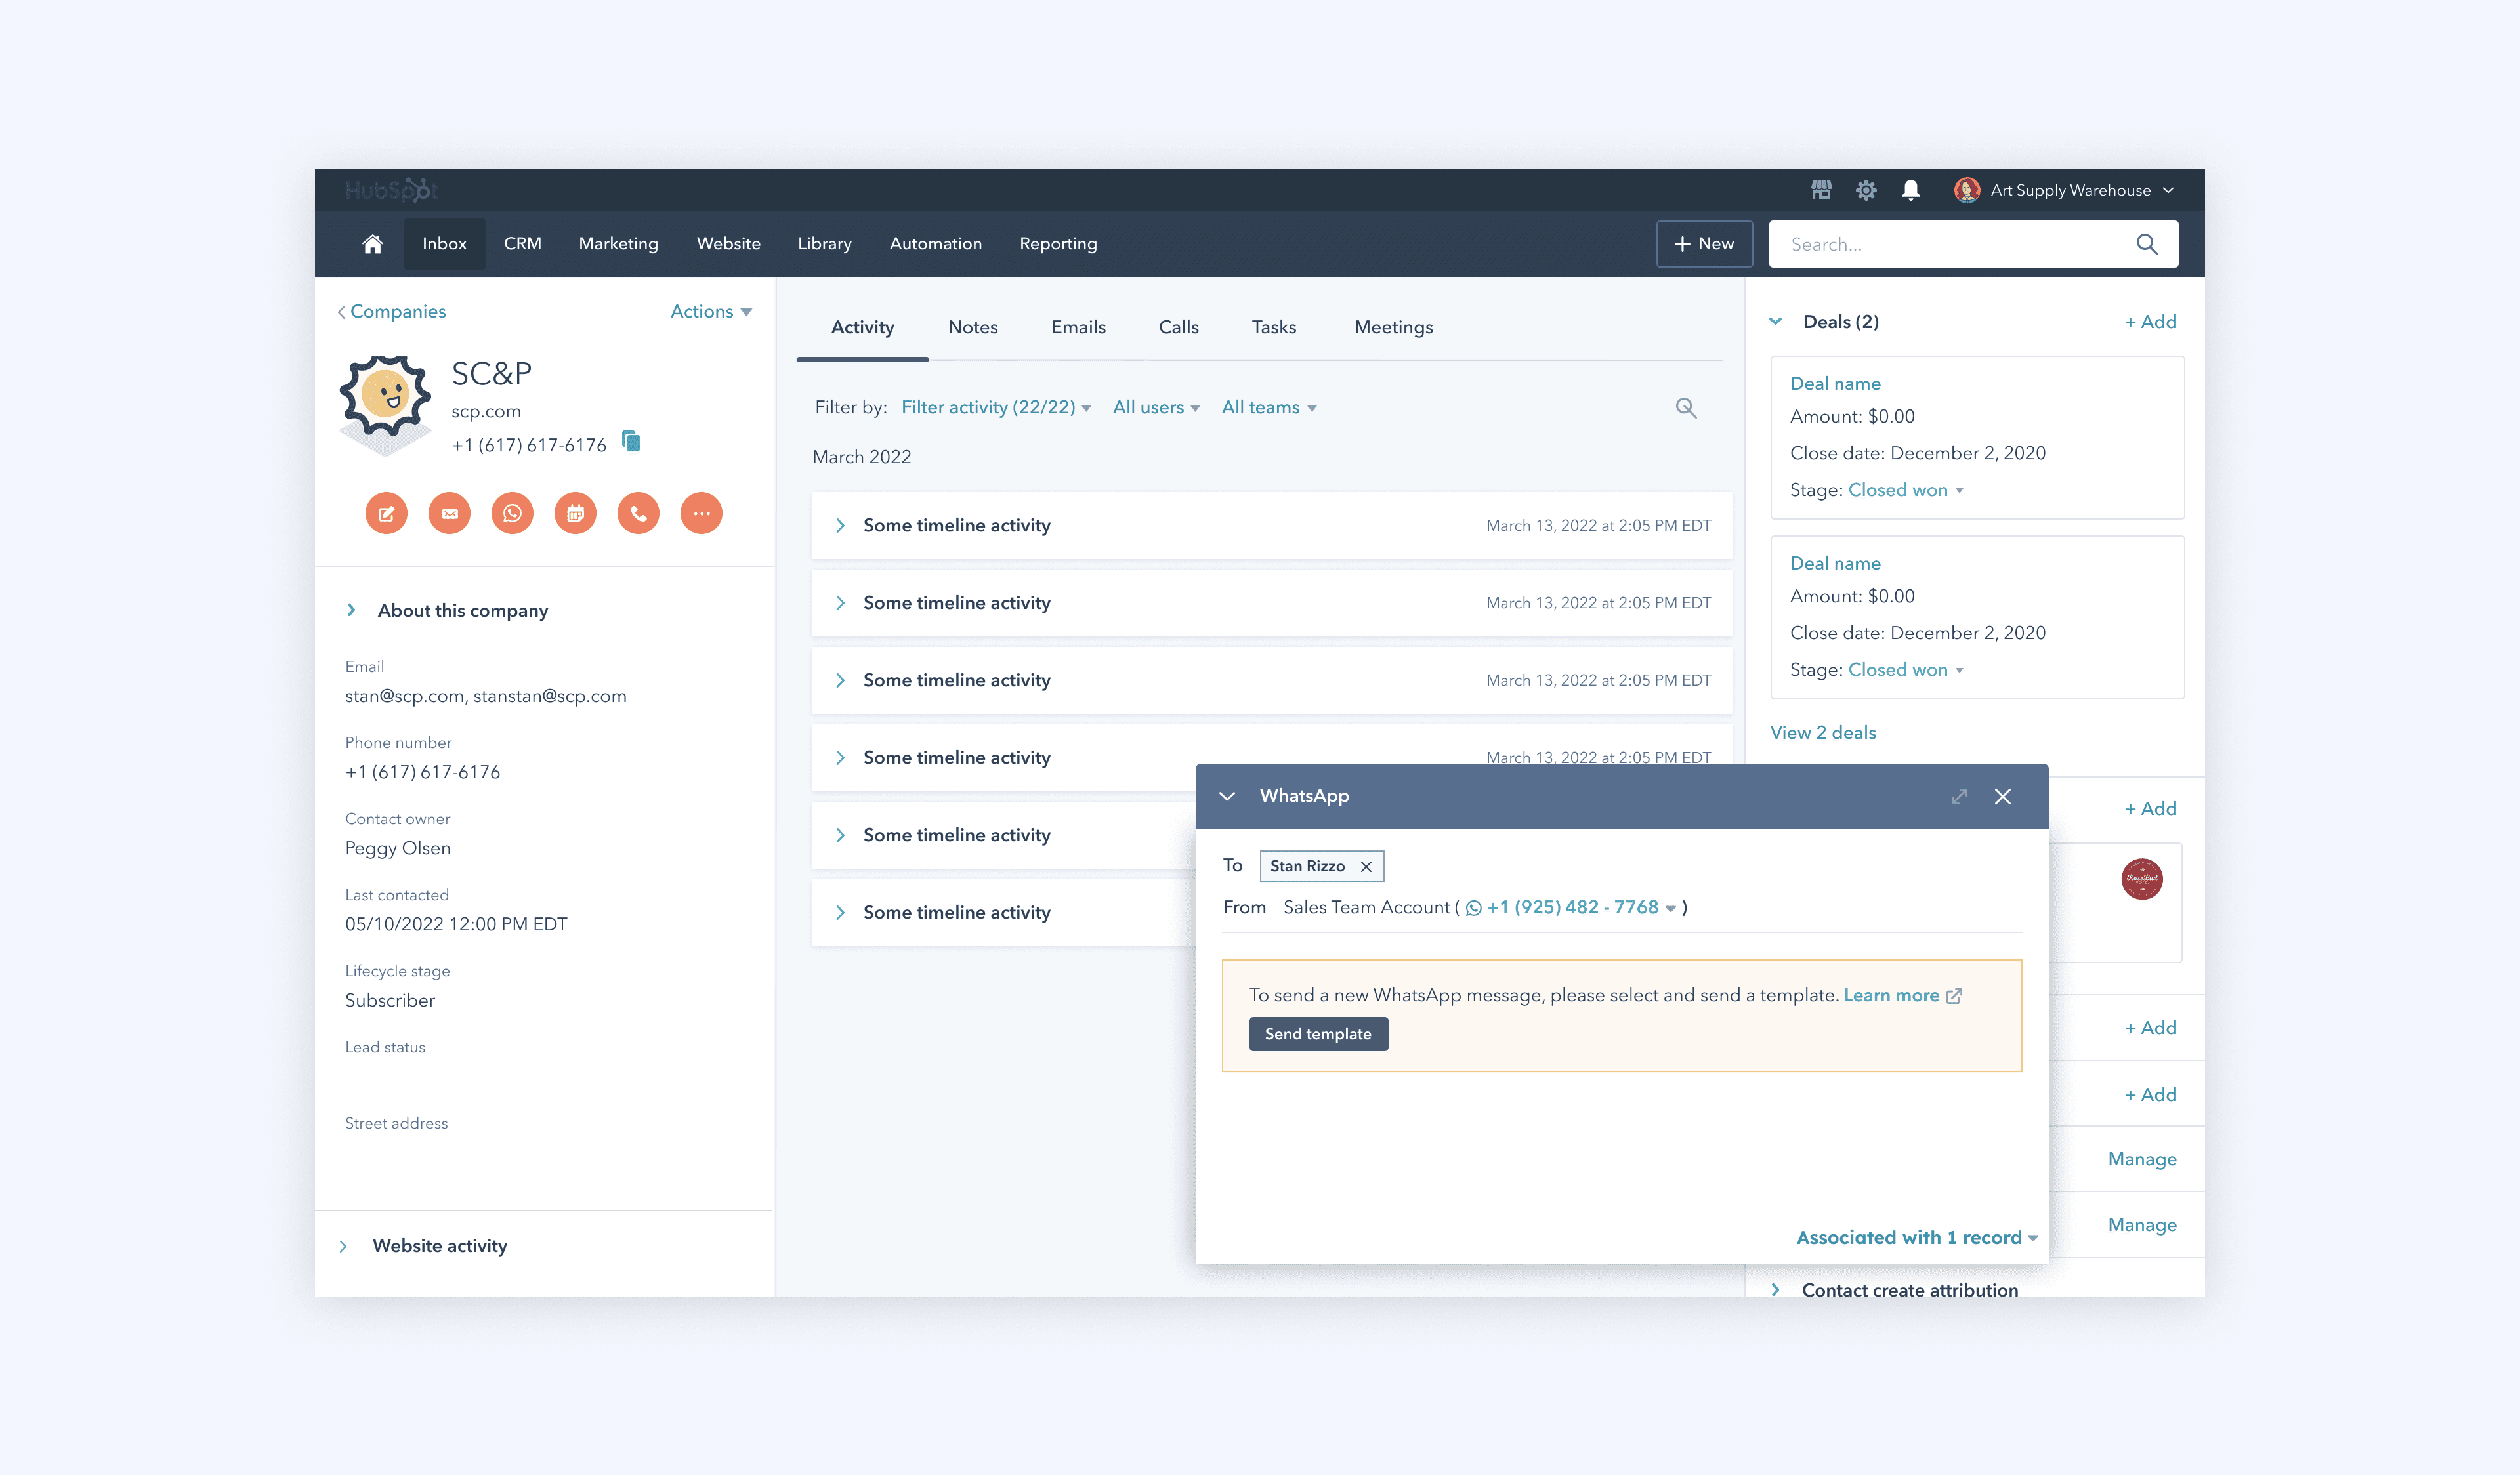
Task: Remove Stan Rizzo from the To field
Action: (1366, 867)
